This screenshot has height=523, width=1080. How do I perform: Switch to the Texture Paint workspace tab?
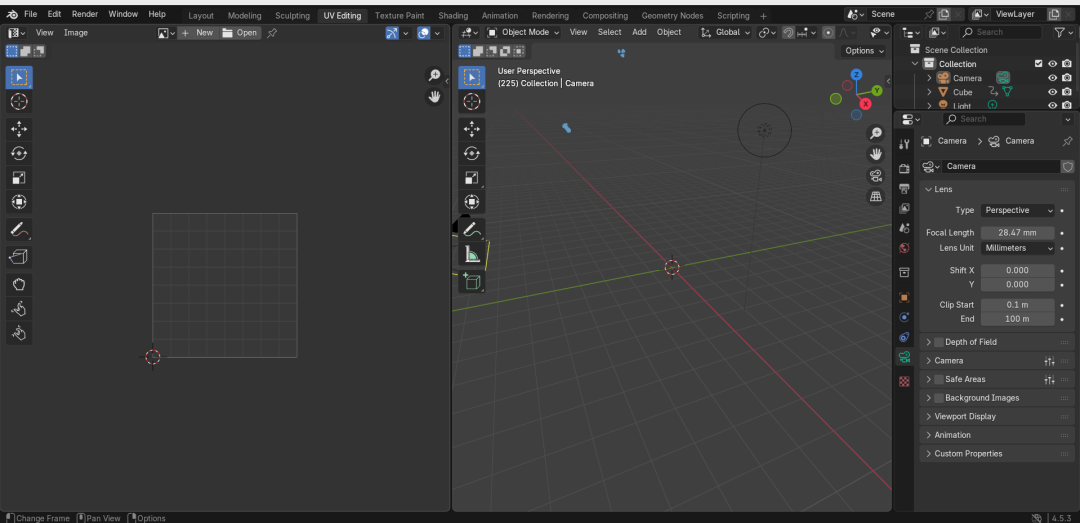tap(399, 15)
